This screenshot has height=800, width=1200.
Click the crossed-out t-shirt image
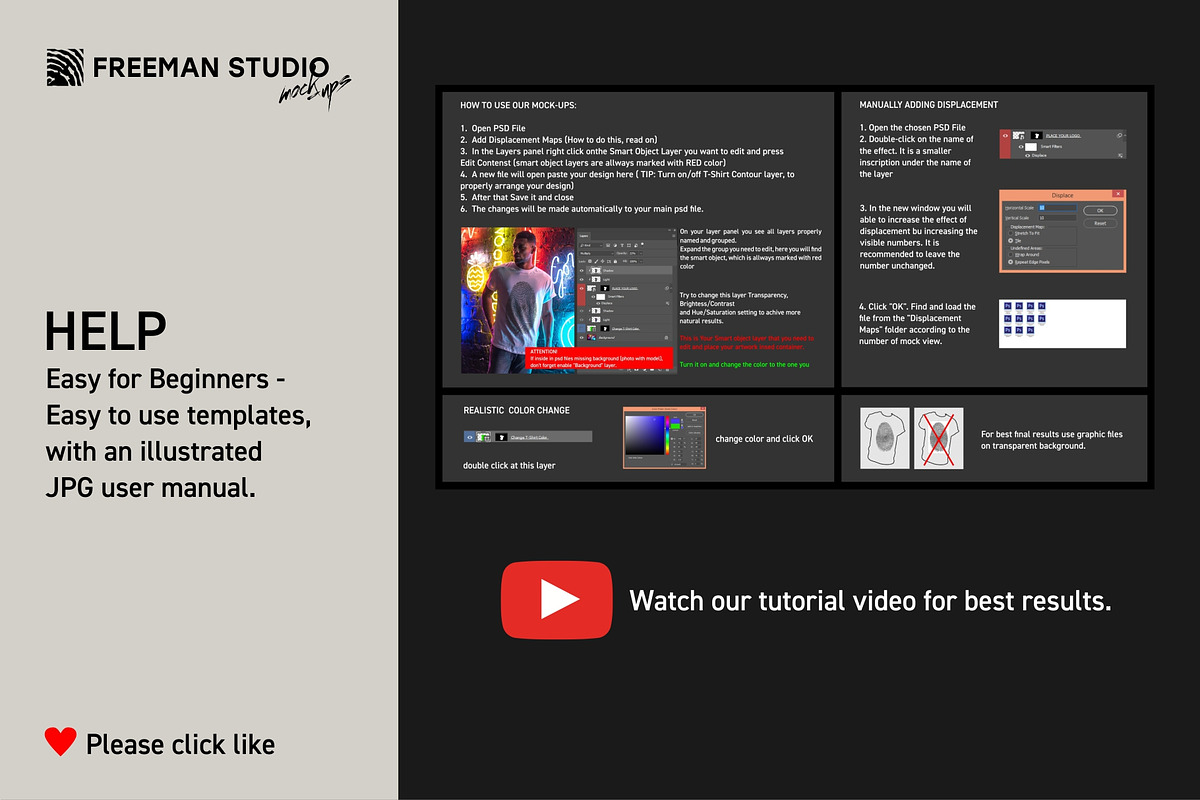[938, 439]
